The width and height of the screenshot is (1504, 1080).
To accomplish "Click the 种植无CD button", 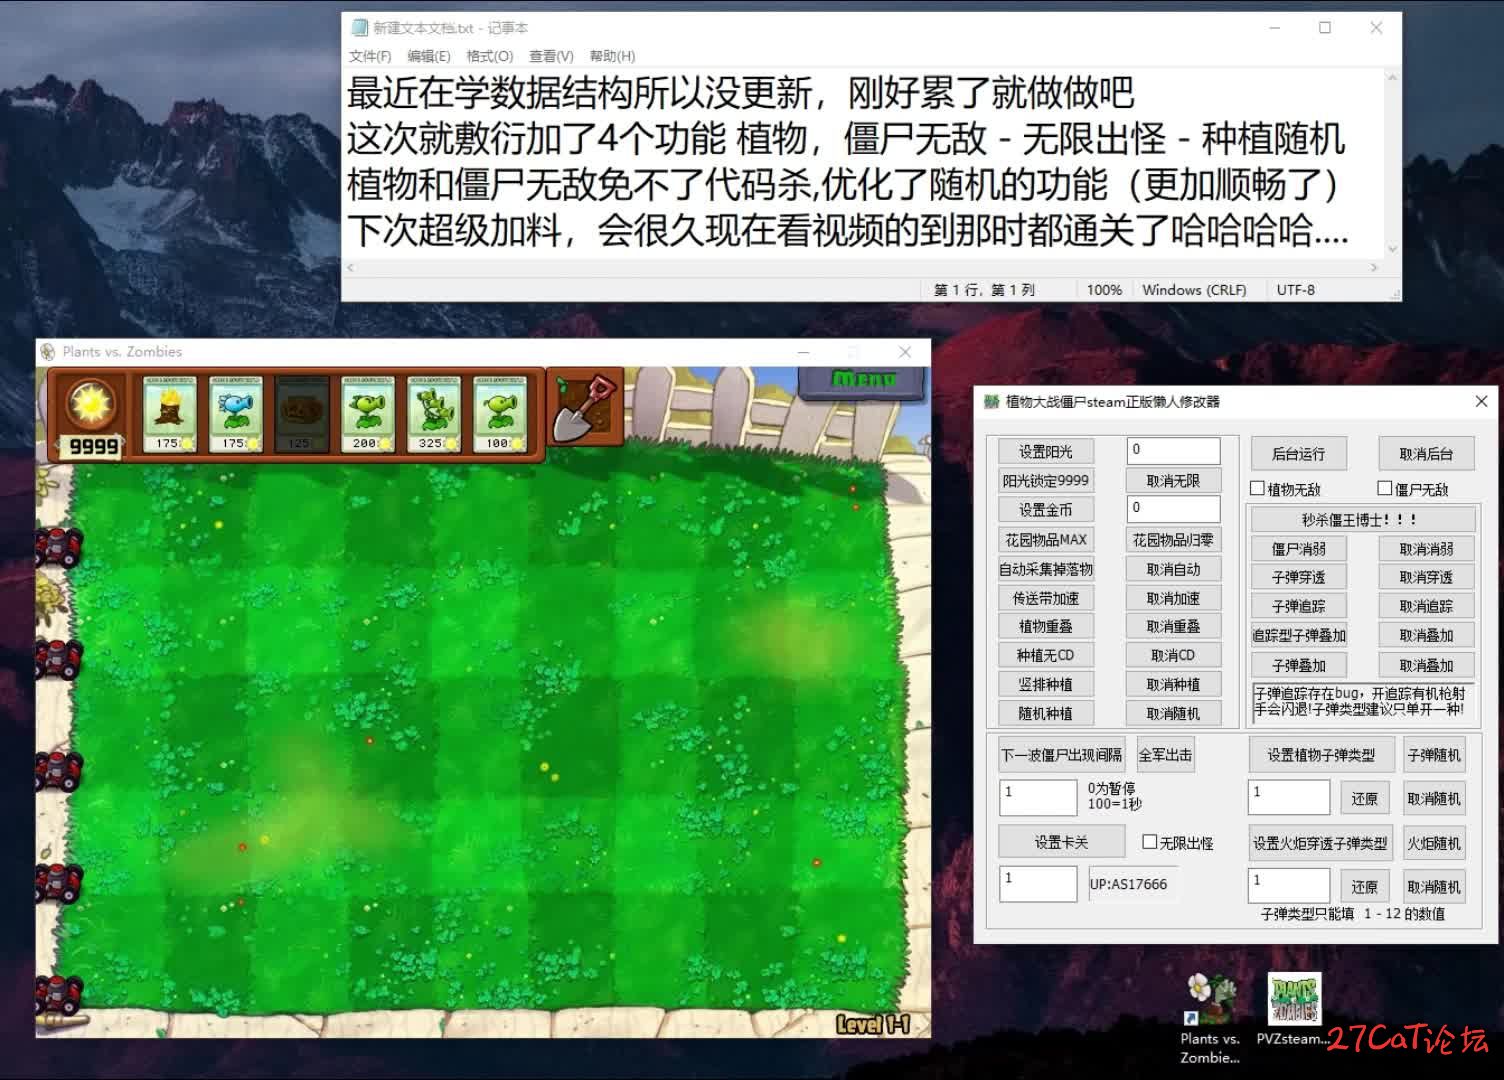I will coord(1045,655).
